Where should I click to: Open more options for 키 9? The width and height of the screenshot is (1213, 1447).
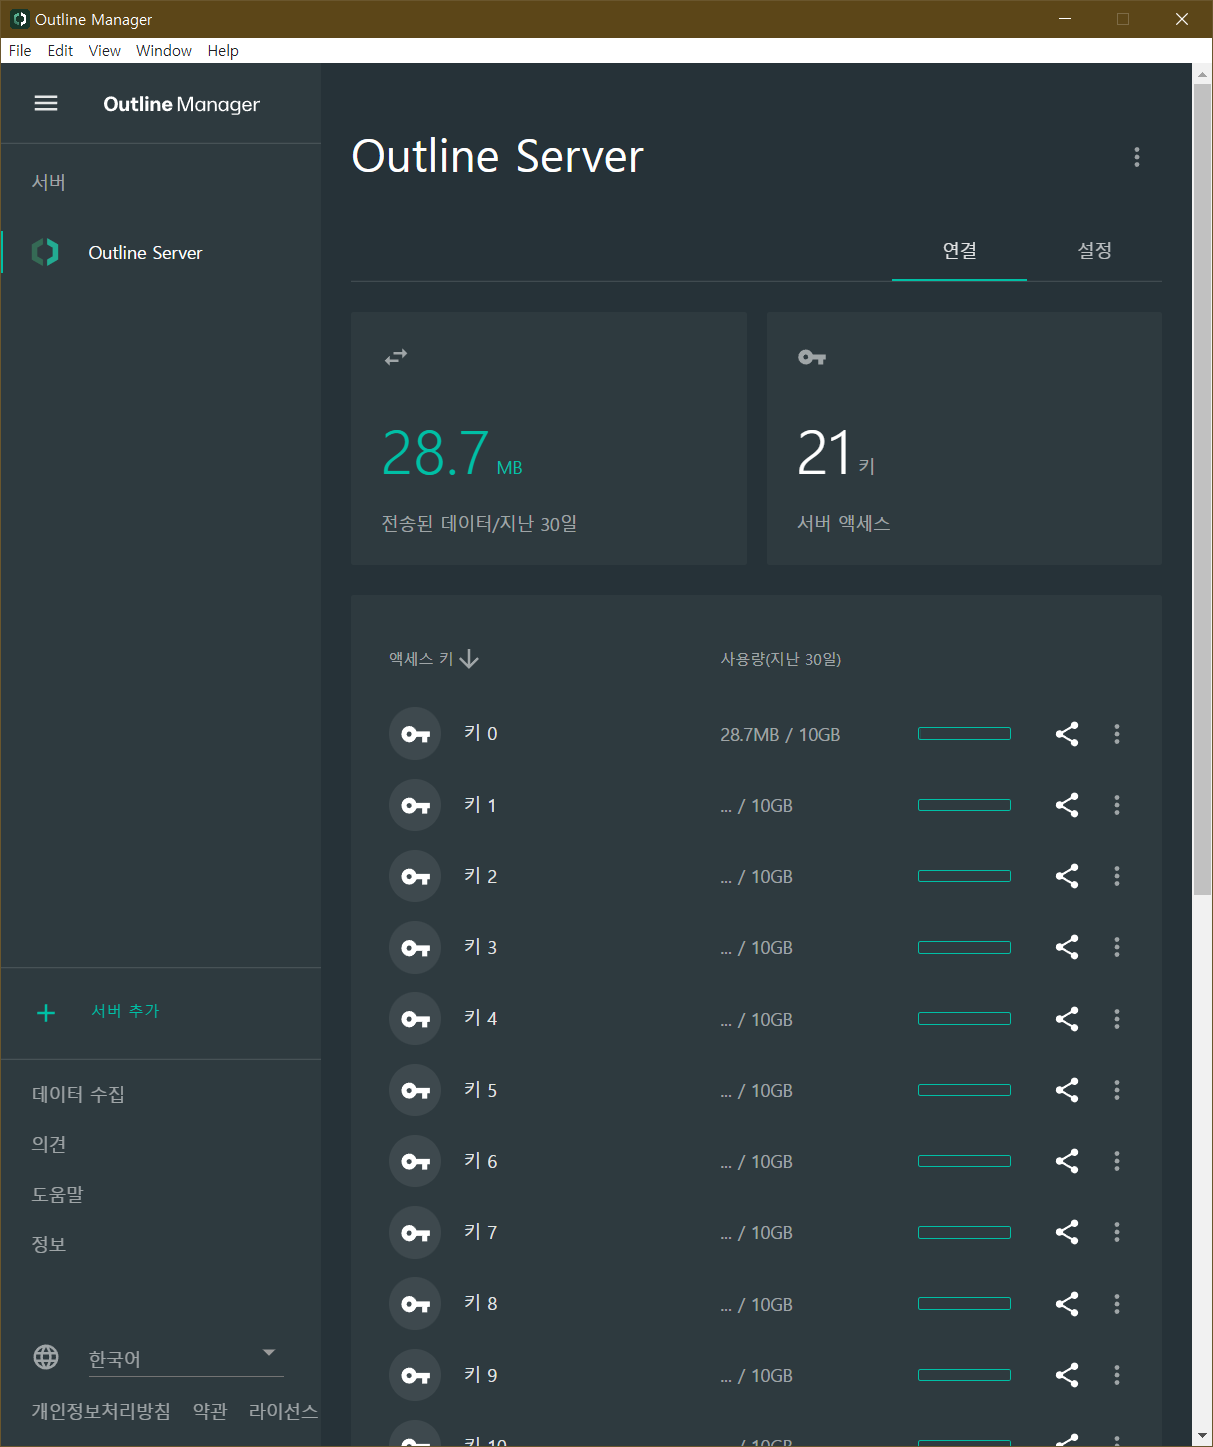[1117, 1375]
